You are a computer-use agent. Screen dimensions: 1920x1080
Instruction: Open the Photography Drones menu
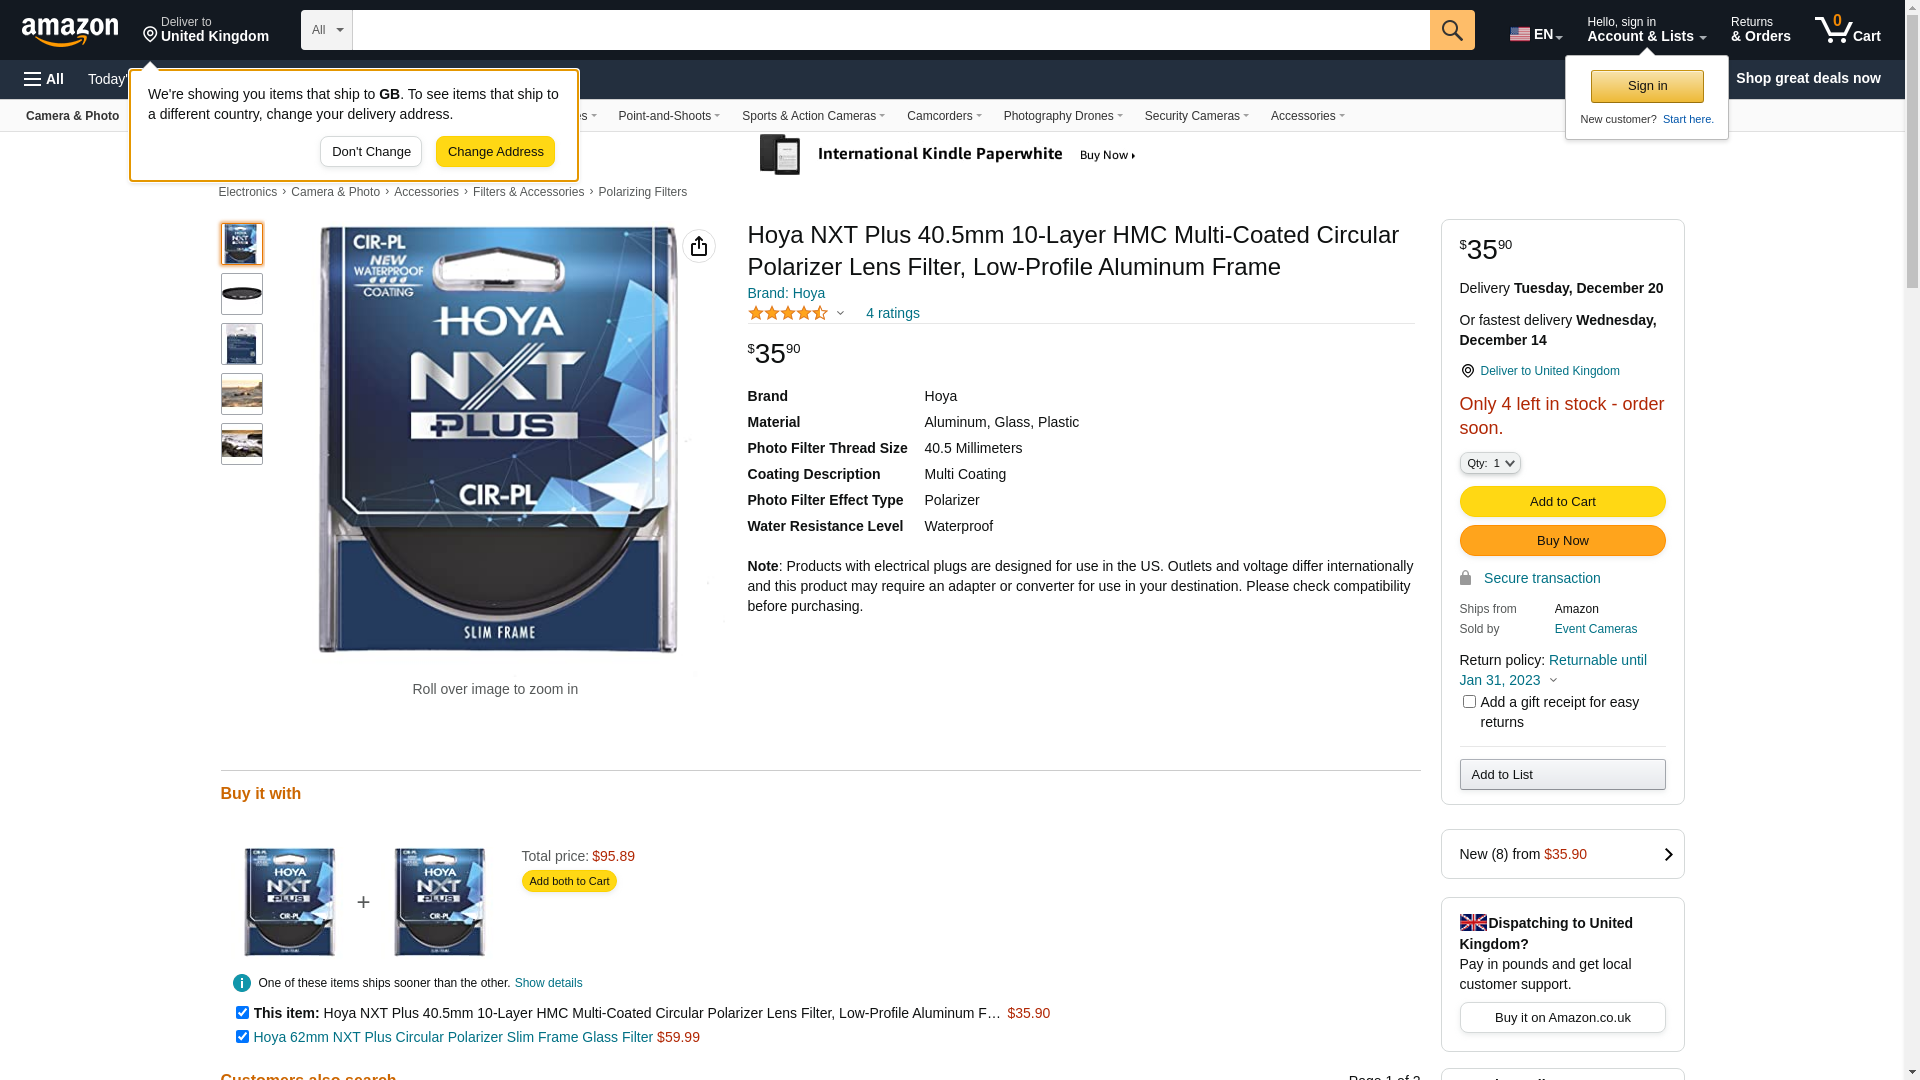pos(1062,116)
